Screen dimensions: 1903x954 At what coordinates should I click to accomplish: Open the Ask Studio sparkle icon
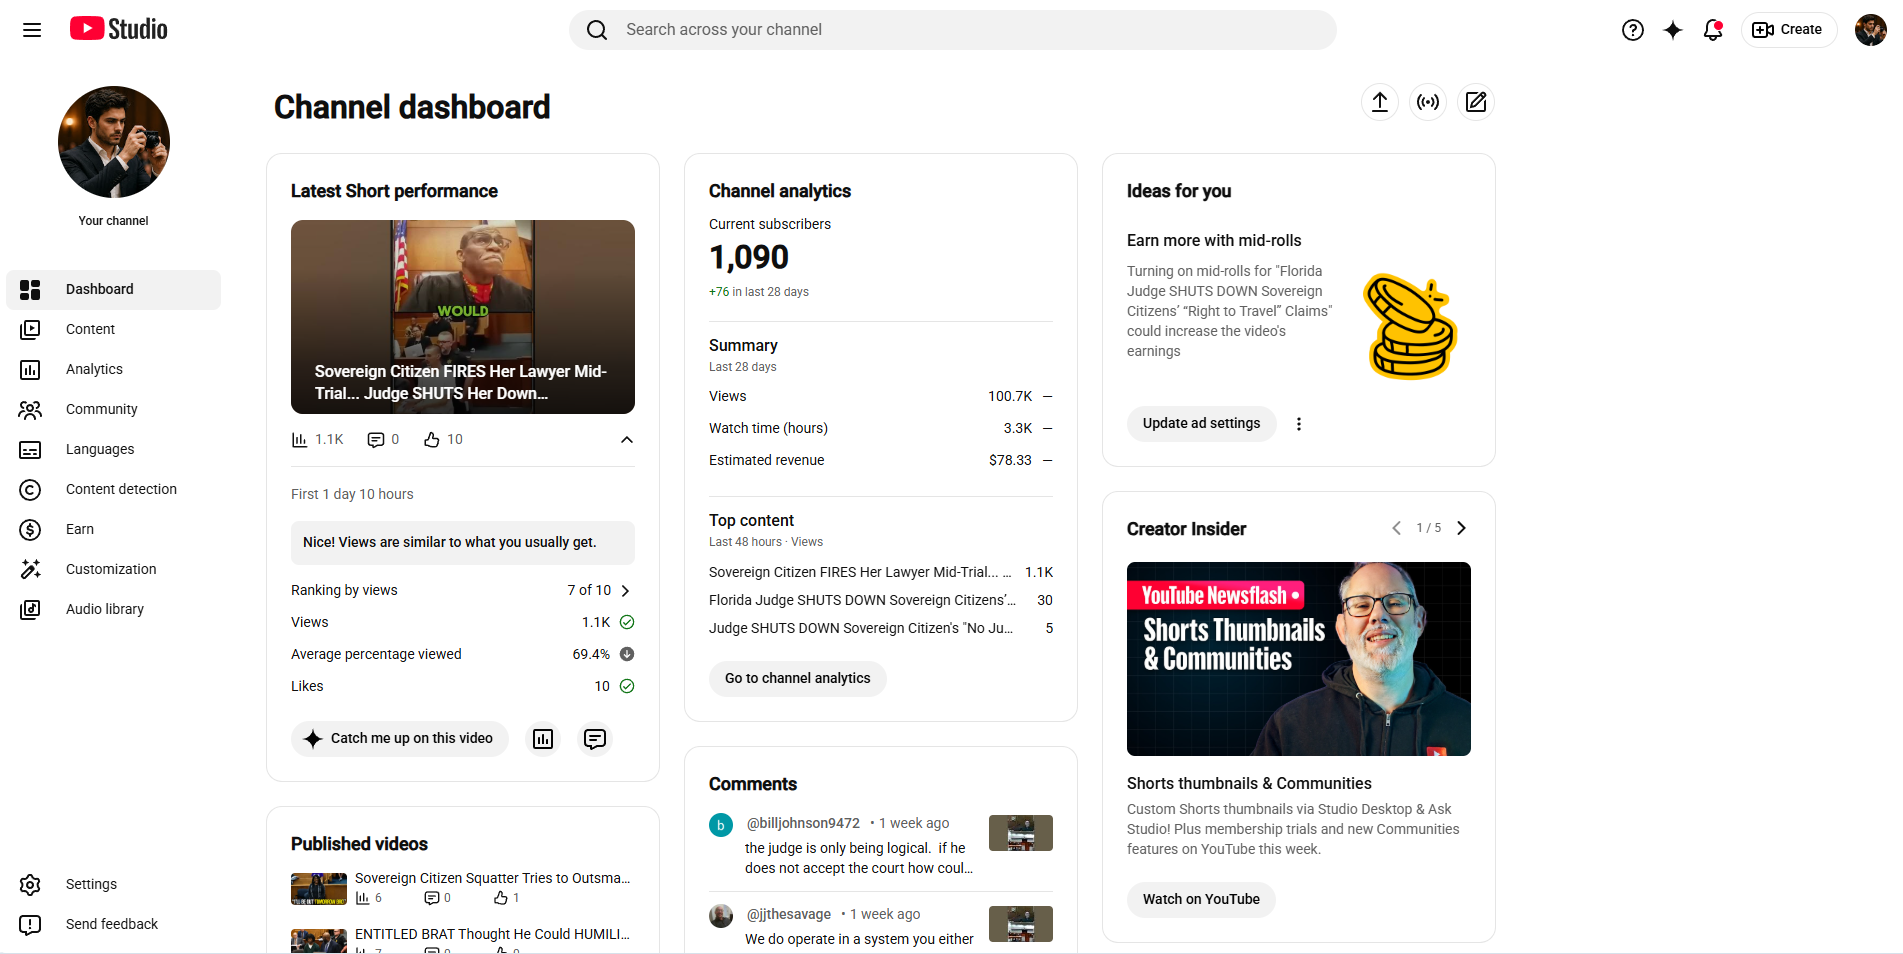point(1673,30)
